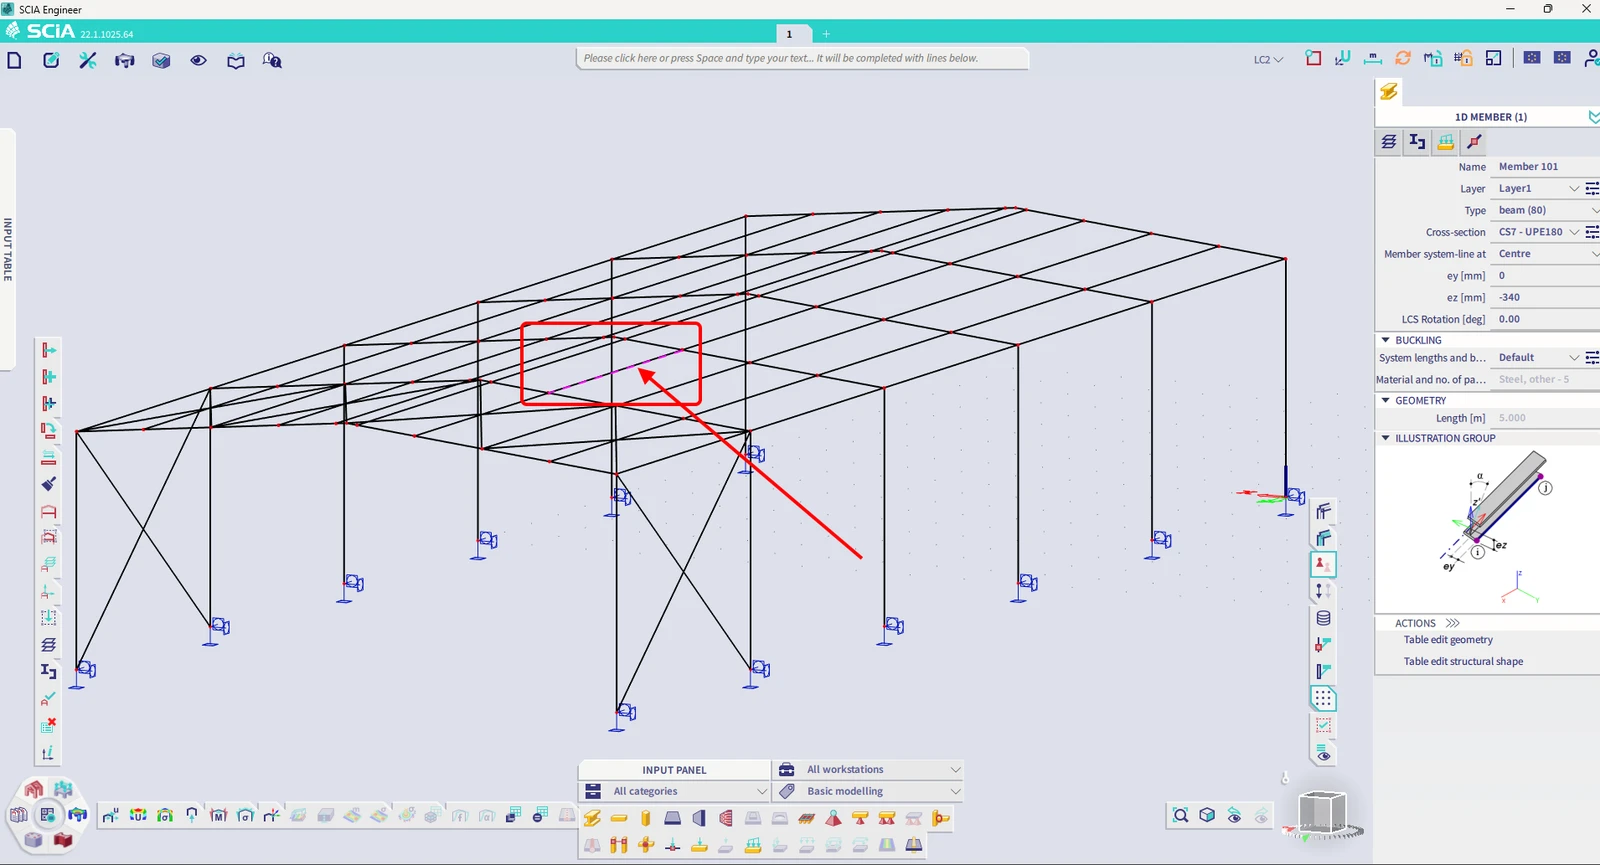Open the Libraries open-book icon
This screenshot has height=865, width=1600.
[235, 61]
